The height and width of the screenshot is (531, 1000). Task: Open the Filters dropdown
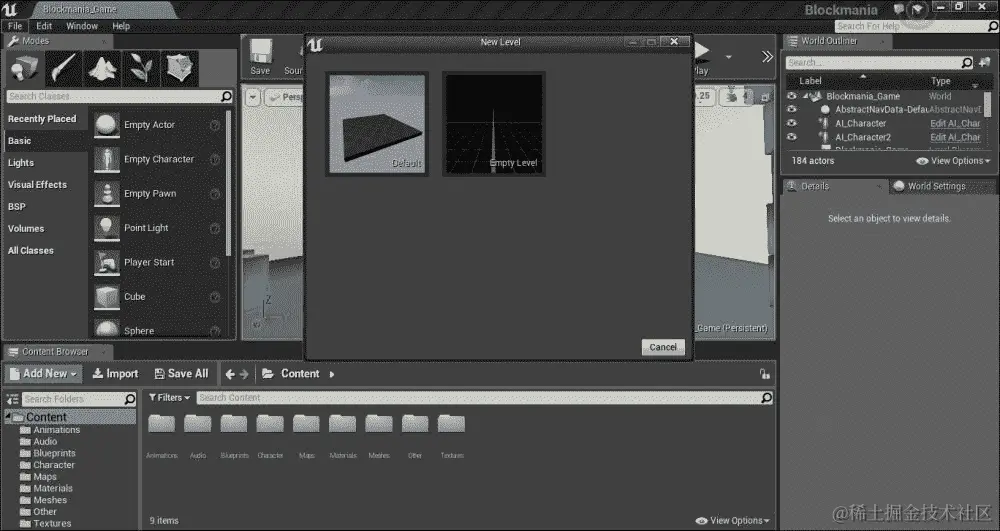pyautogui.click(x=169, y=398)
